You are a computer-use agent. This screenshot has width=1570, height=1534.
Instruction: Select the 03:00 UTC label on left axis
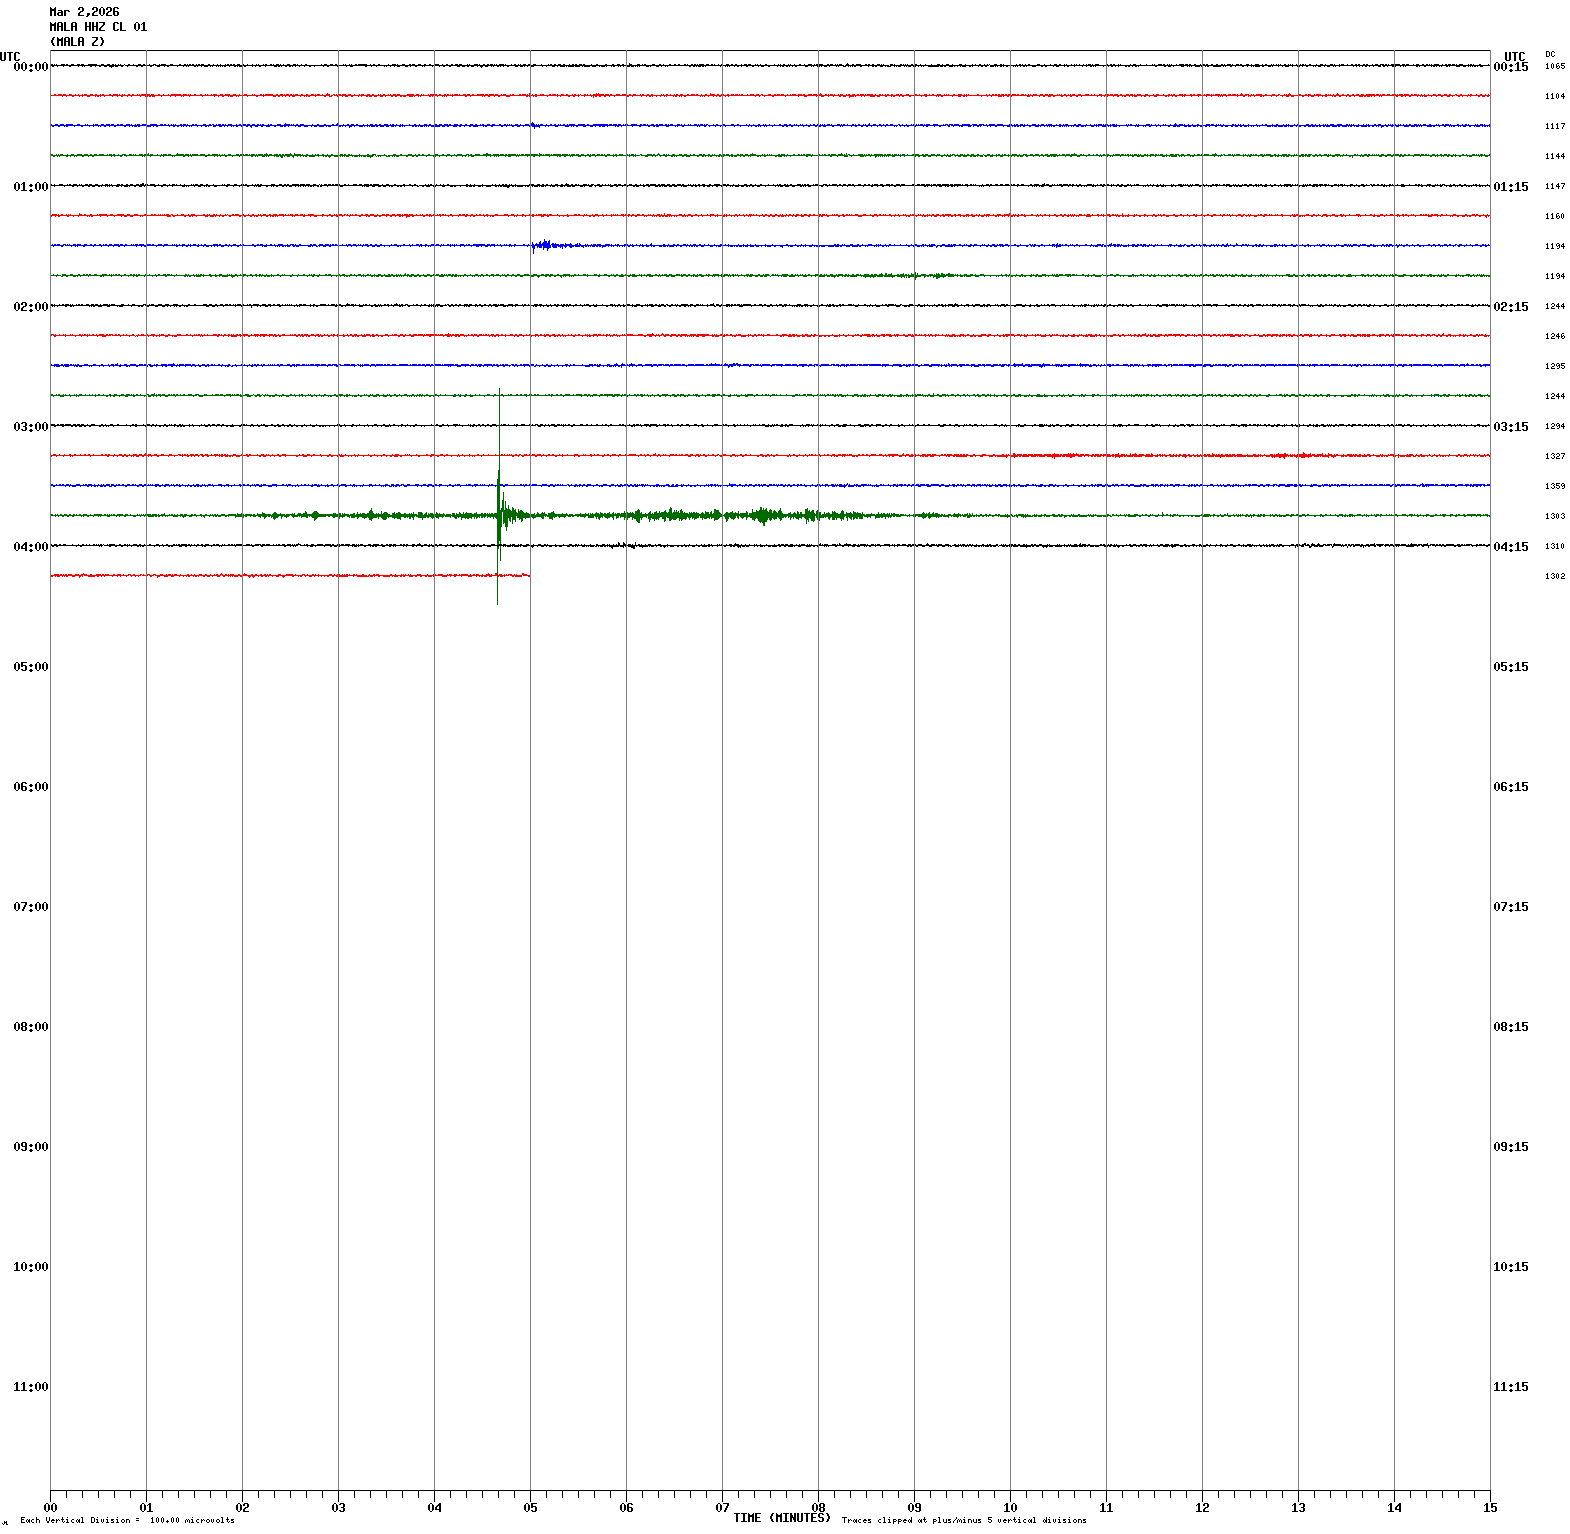30,427
